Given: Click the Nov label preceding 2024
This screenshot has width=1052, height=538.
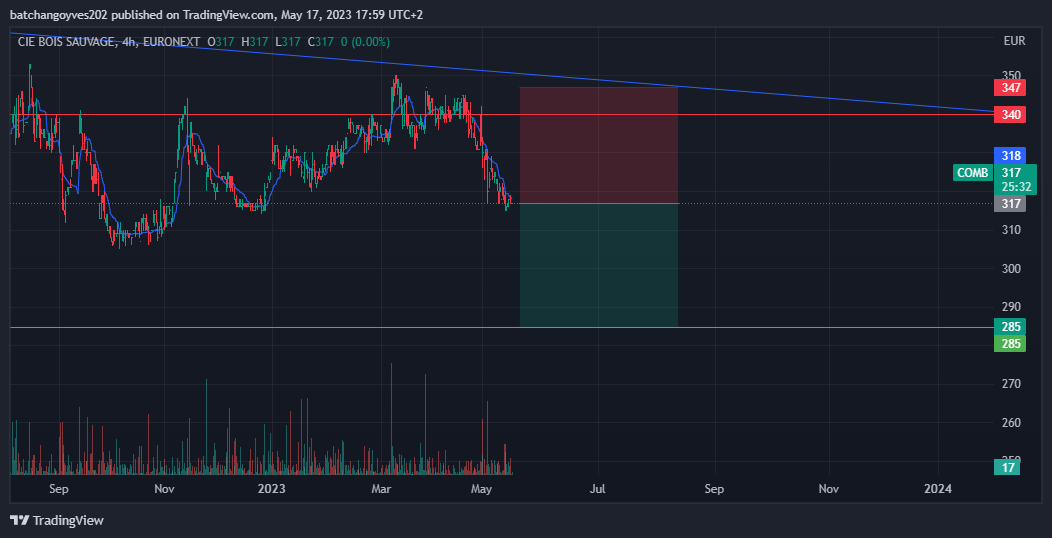Looking at the screenshot, I should click(829, 489).
